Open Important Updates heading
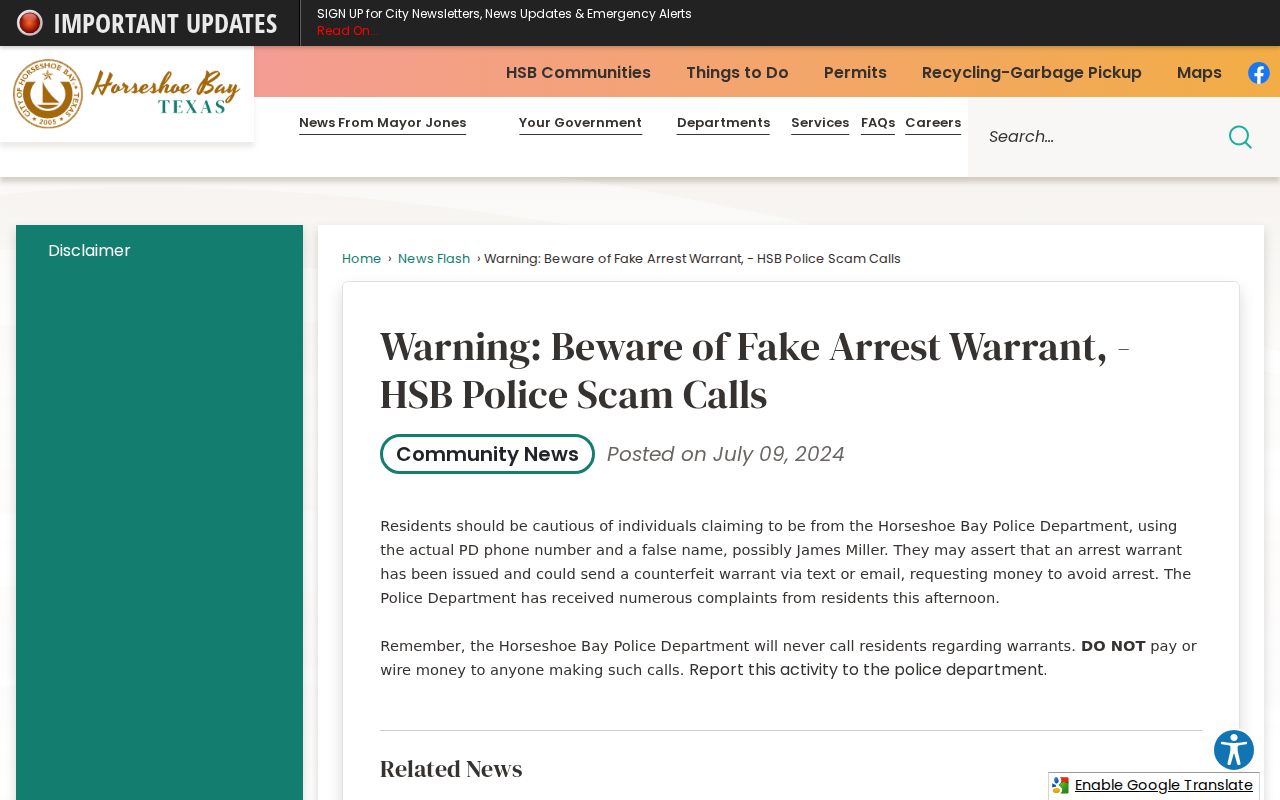 165,23
